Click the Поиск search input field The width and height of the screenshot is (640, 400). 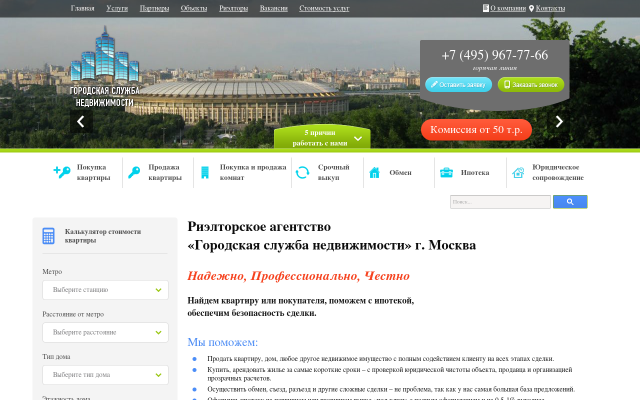[500, 202]
